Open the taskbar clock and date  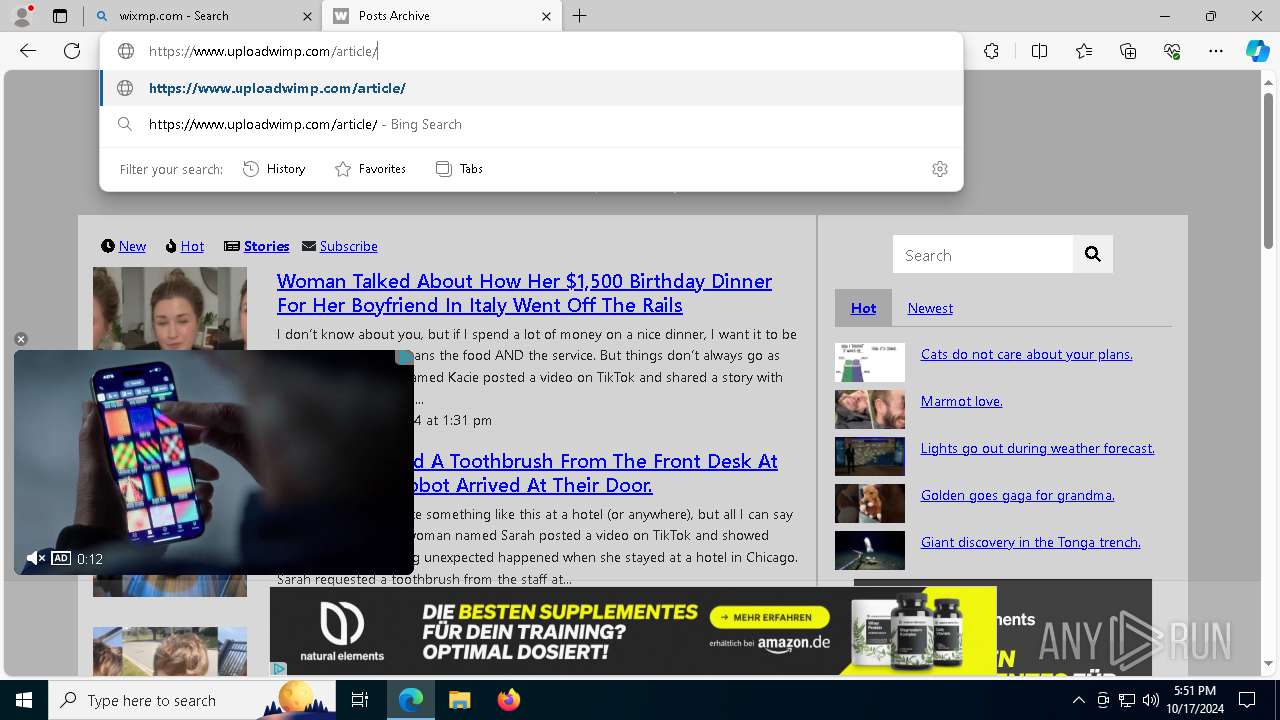(1194, 700)
